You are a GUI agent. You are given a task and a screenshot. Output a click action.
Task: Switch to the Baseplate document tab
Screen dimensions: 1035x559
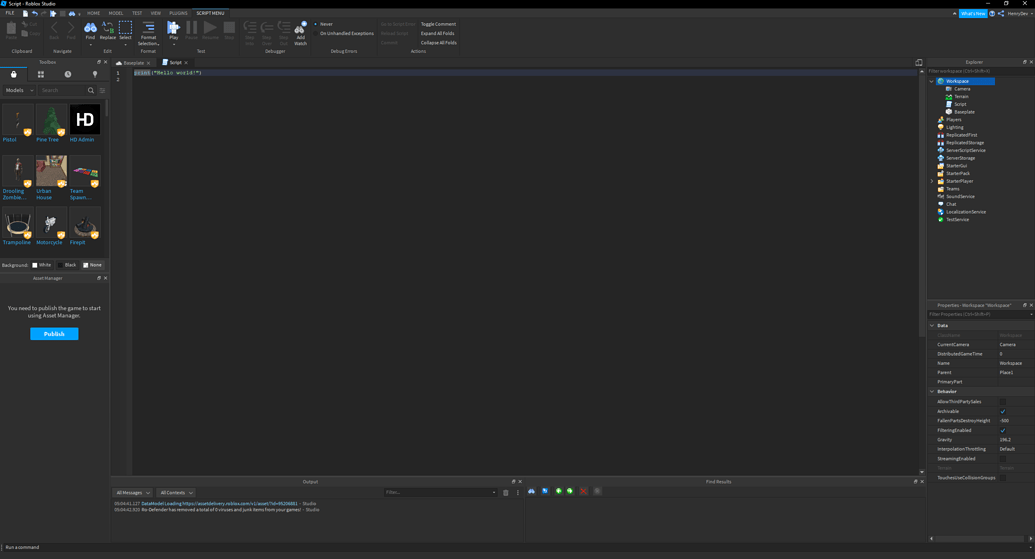pos(133,63)
